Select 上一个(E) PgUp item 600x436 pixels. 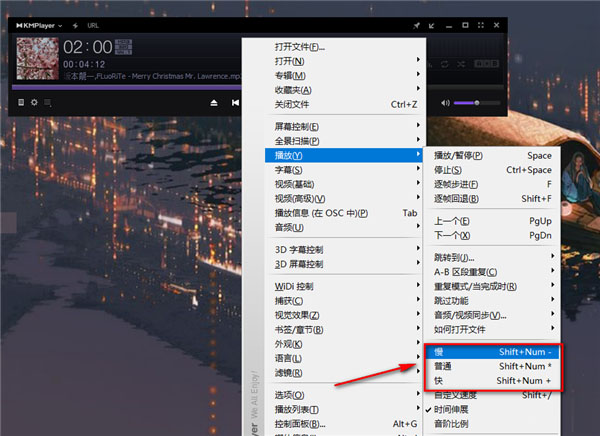click(x=492, y=221)
